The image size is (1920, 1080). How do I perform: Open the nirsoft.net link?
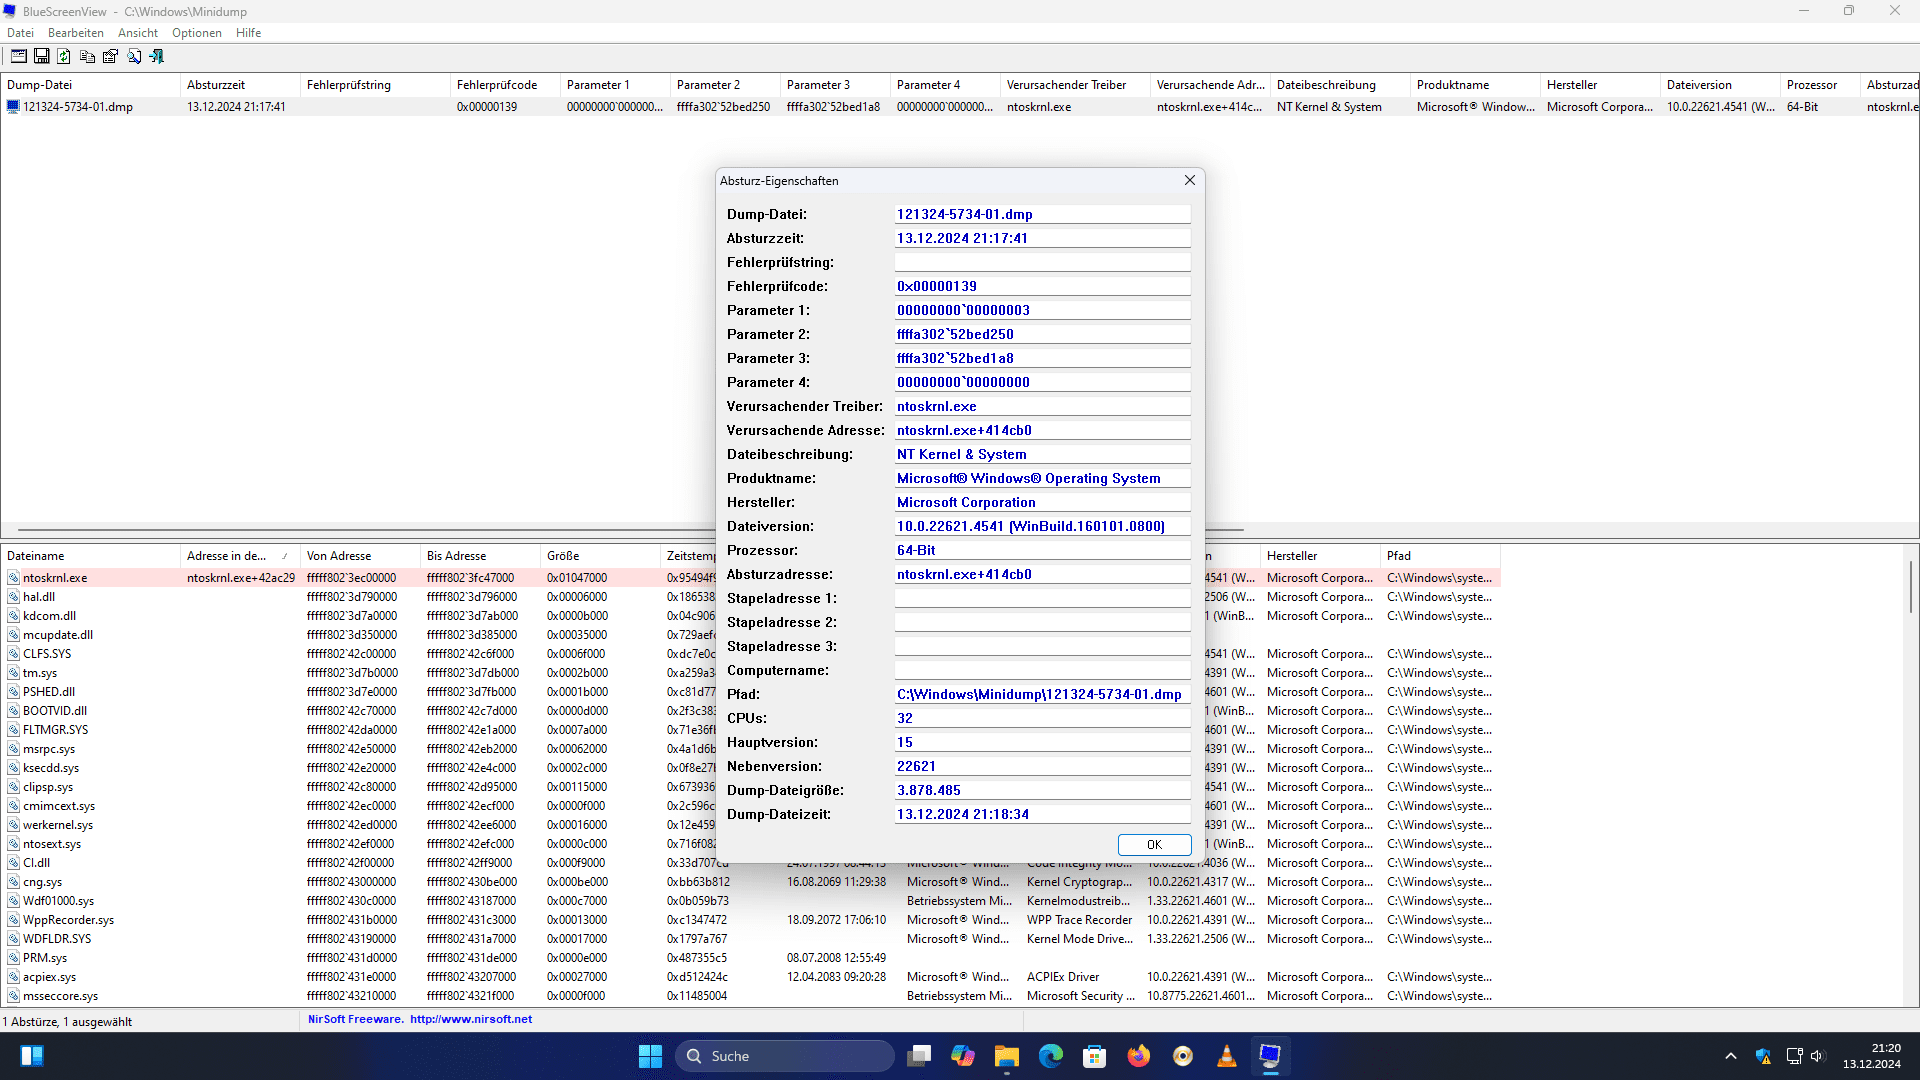(x=470, y=1019)
